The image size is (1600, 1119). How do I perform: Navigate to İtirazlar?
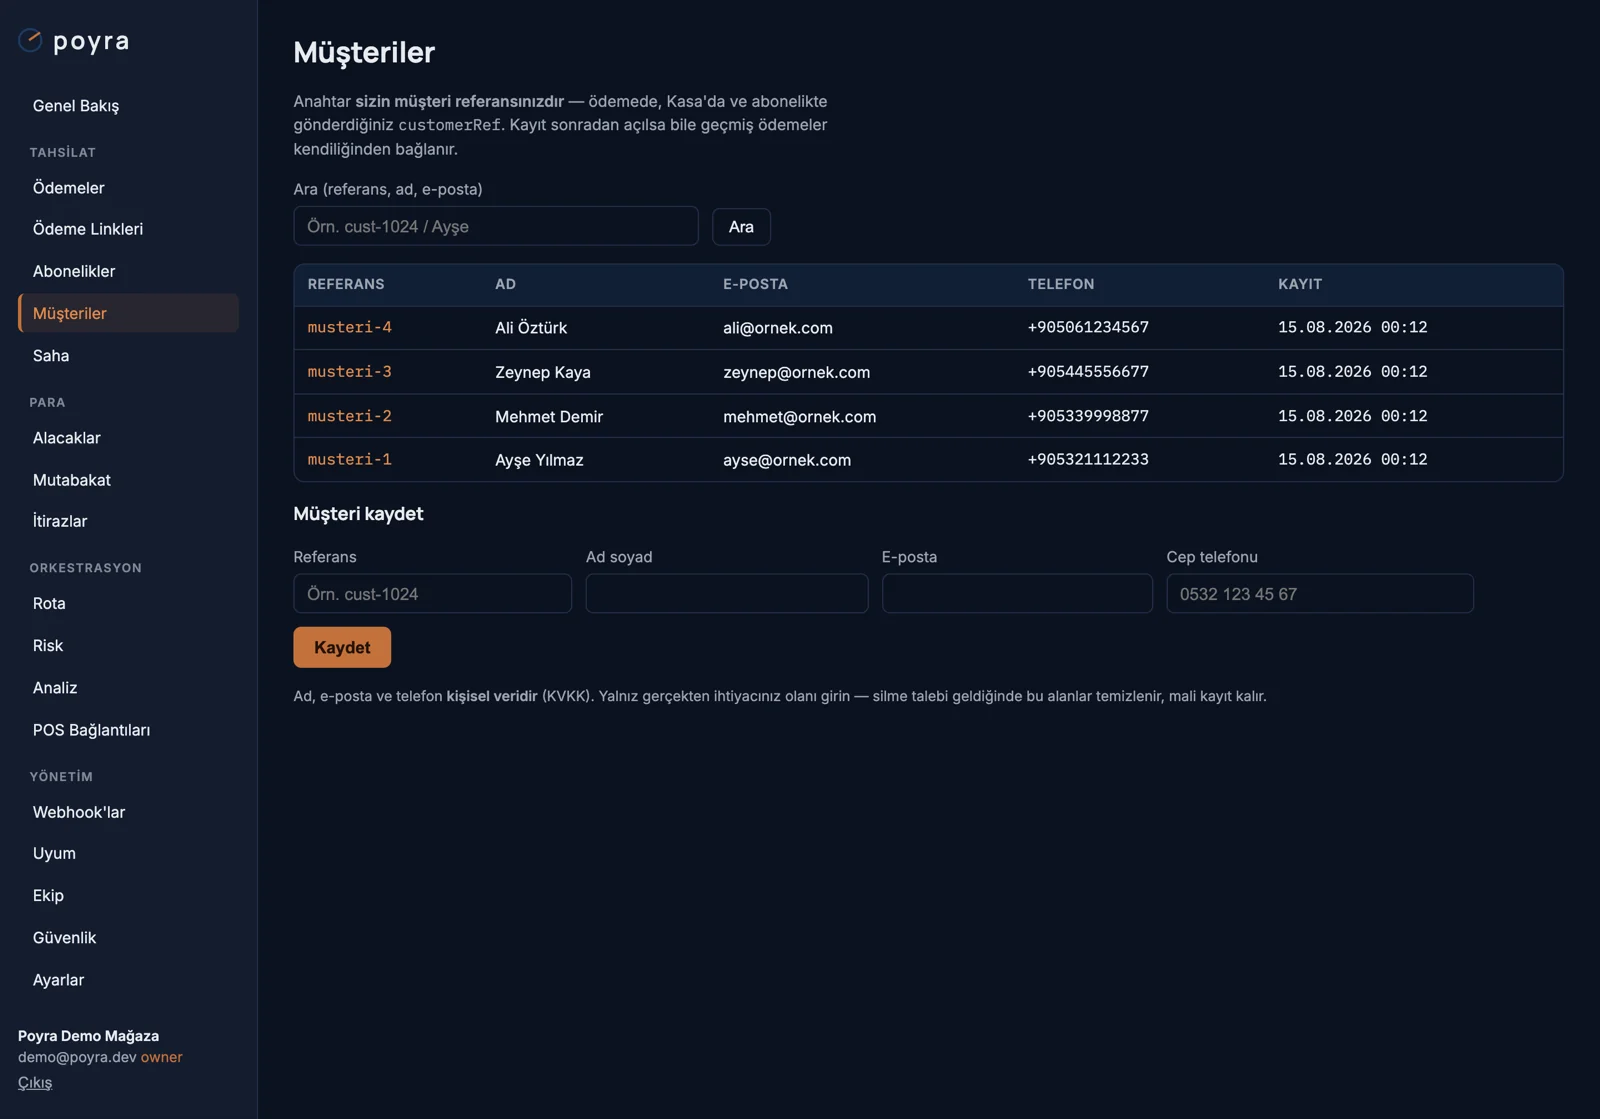[x=60, y=521]
